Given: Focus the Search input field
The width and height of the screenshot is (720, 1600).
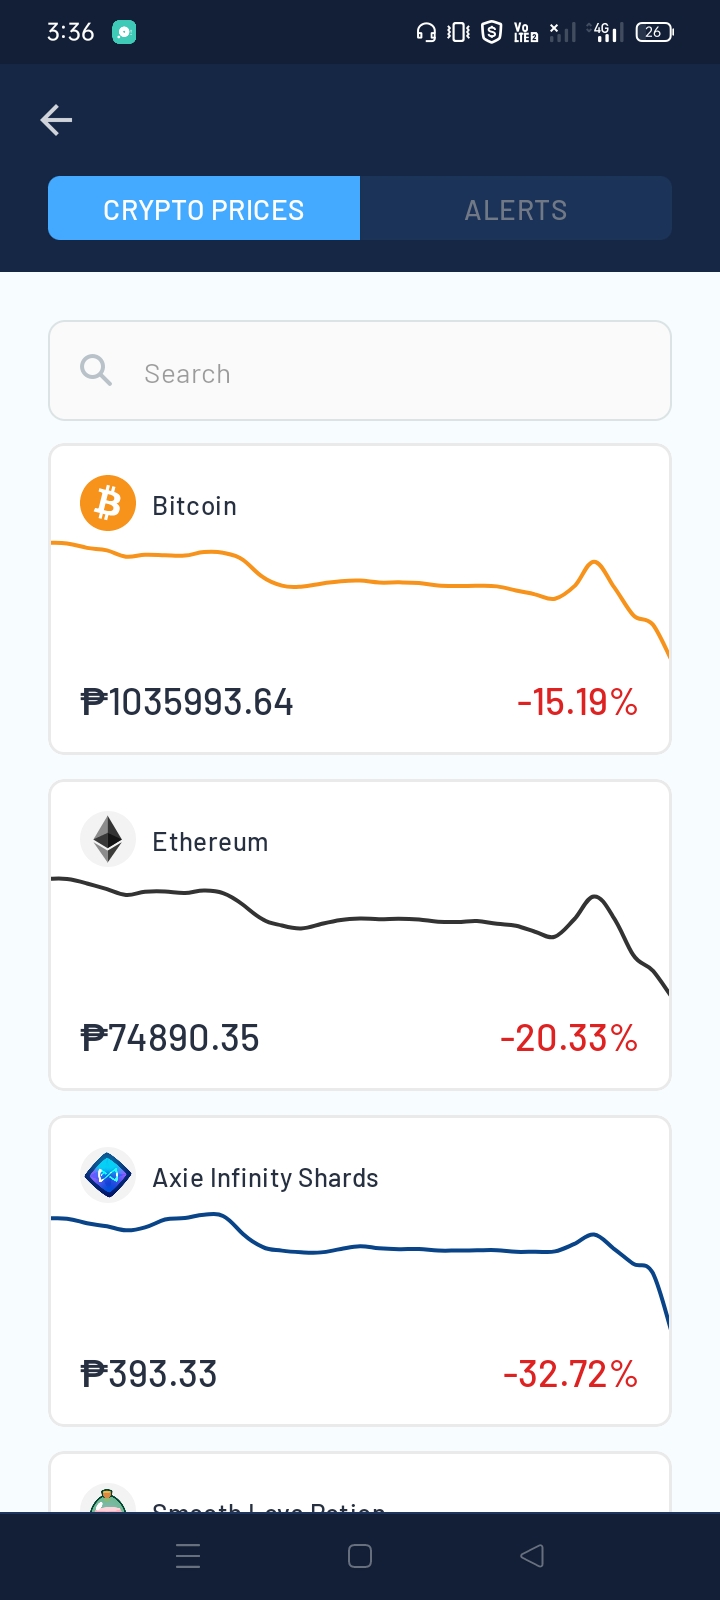Looking at the screenshot, I should click(360, 371).
